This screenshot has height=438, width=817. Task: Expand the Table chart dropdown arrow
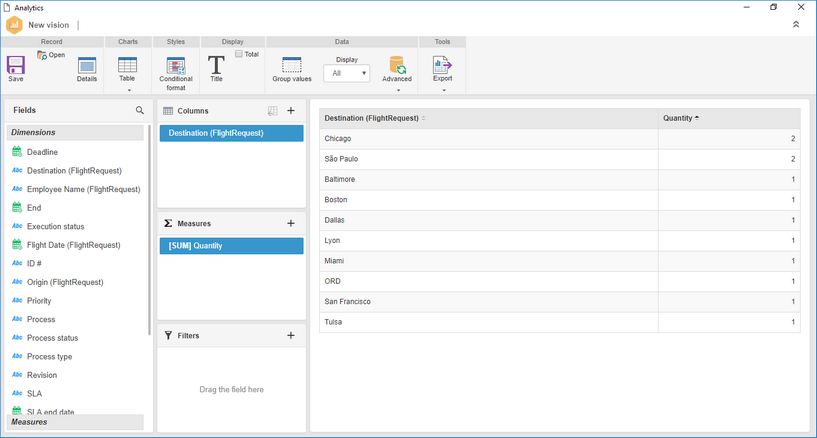point(129,90)
